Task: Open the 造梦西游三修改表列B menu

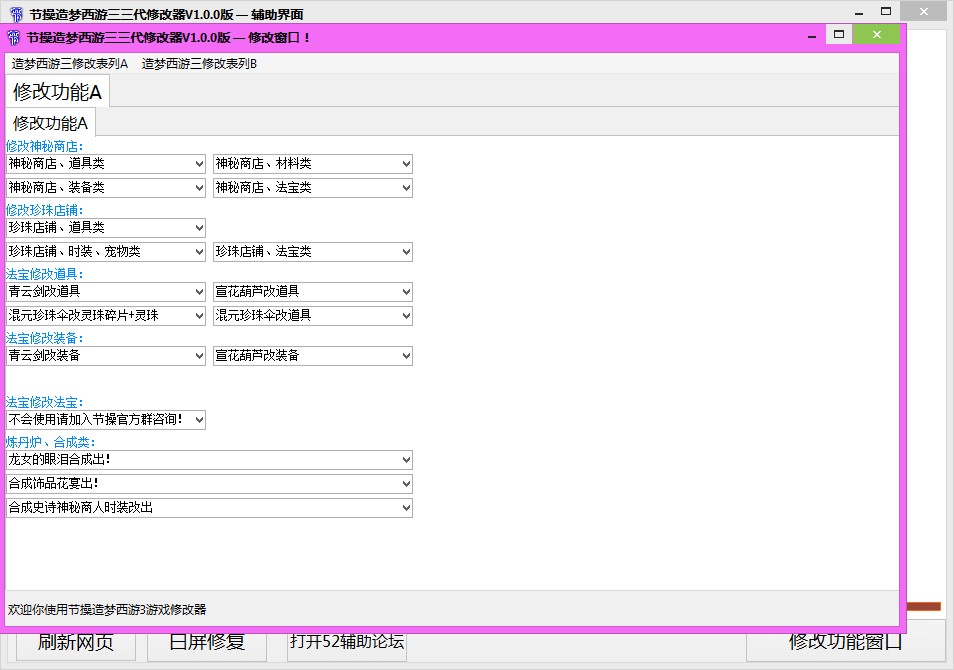Action: 199,63
